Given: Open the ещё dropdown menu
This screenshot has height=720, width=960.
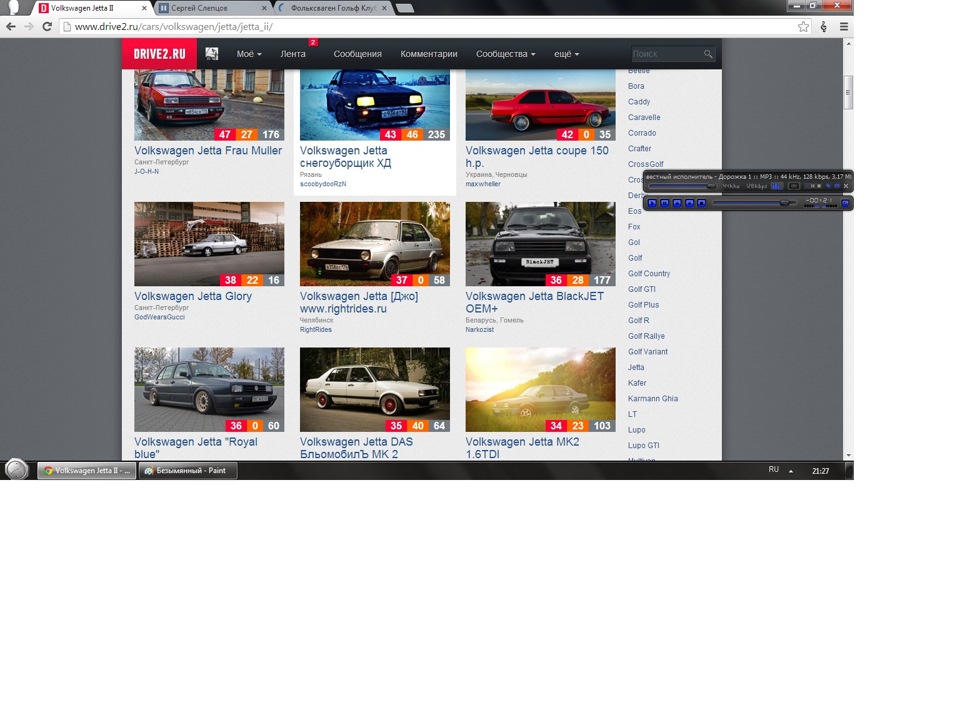Looking at the screenshot, I should (x=566, y=54).
